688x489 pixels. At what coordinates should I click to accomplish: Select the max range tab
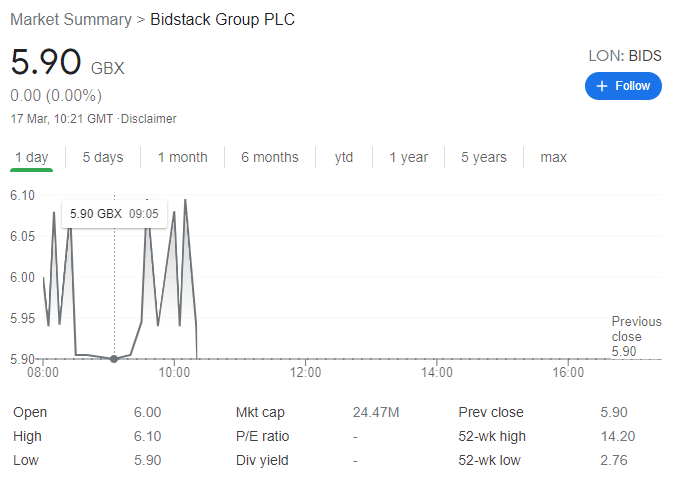click(553, 157)
